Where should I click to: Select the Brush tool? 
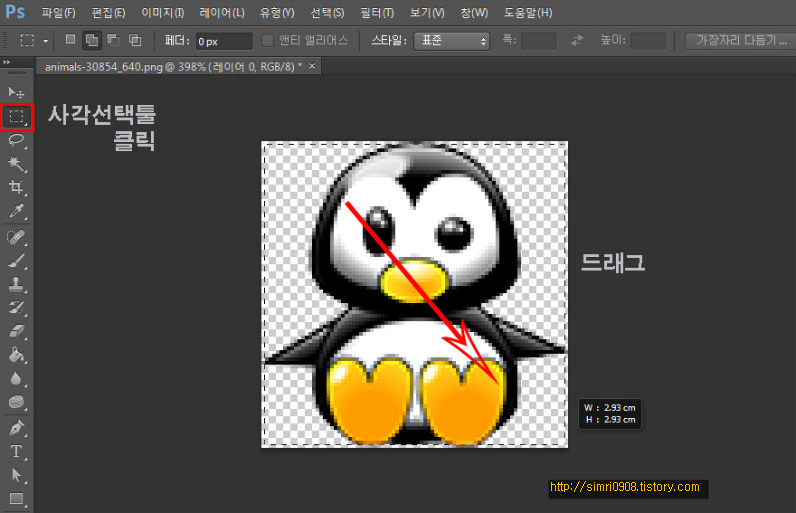pyautogui.click(x=16, y=260)
